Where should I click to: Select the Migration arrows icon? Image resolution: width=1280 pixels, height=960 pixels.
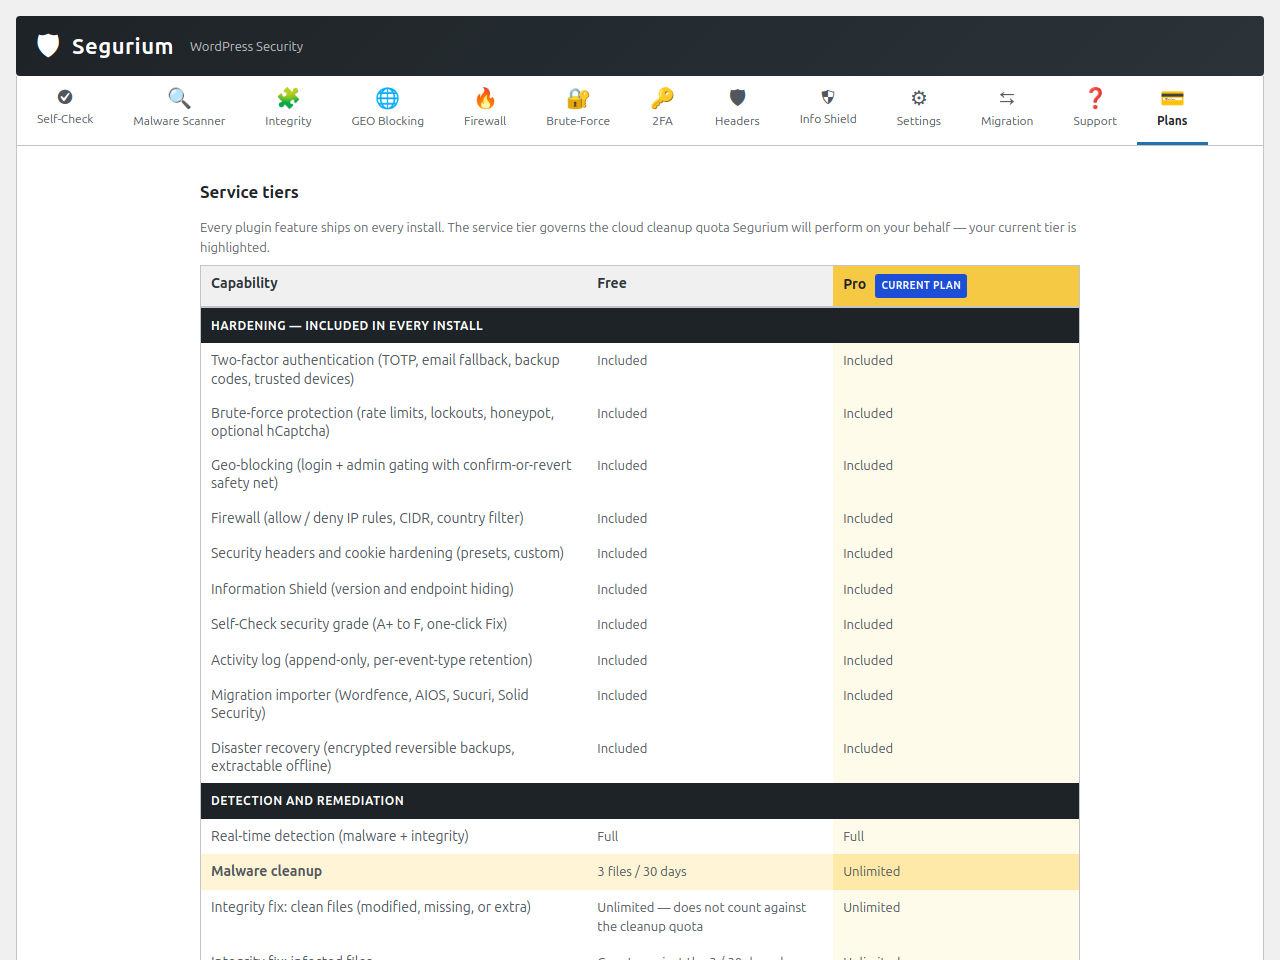click(x=1007, y=98)
